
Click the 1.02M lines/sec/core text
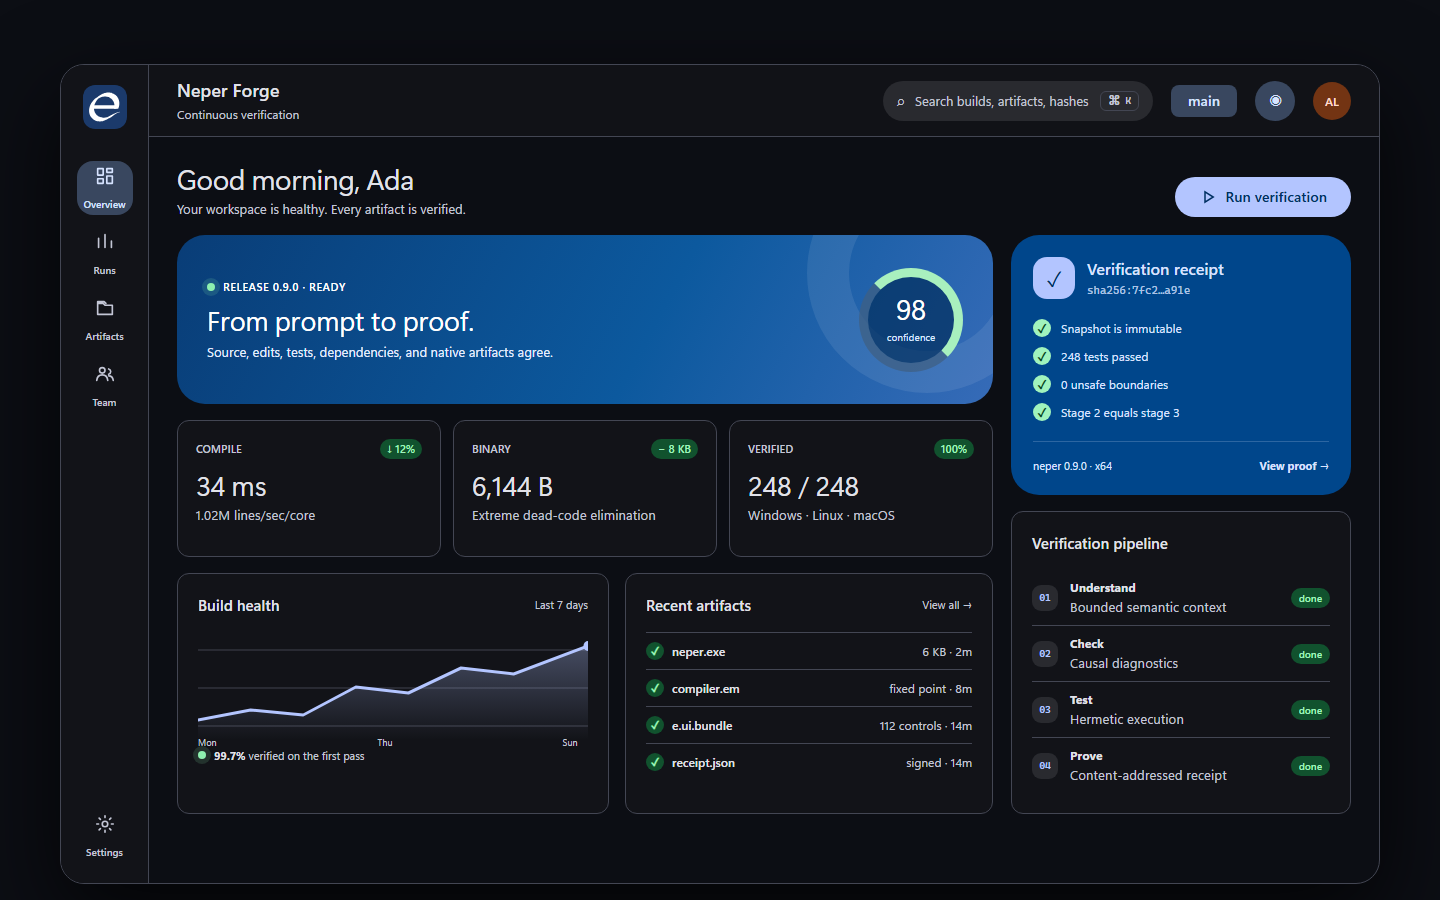pyautogui.click(x=255, y=515)
